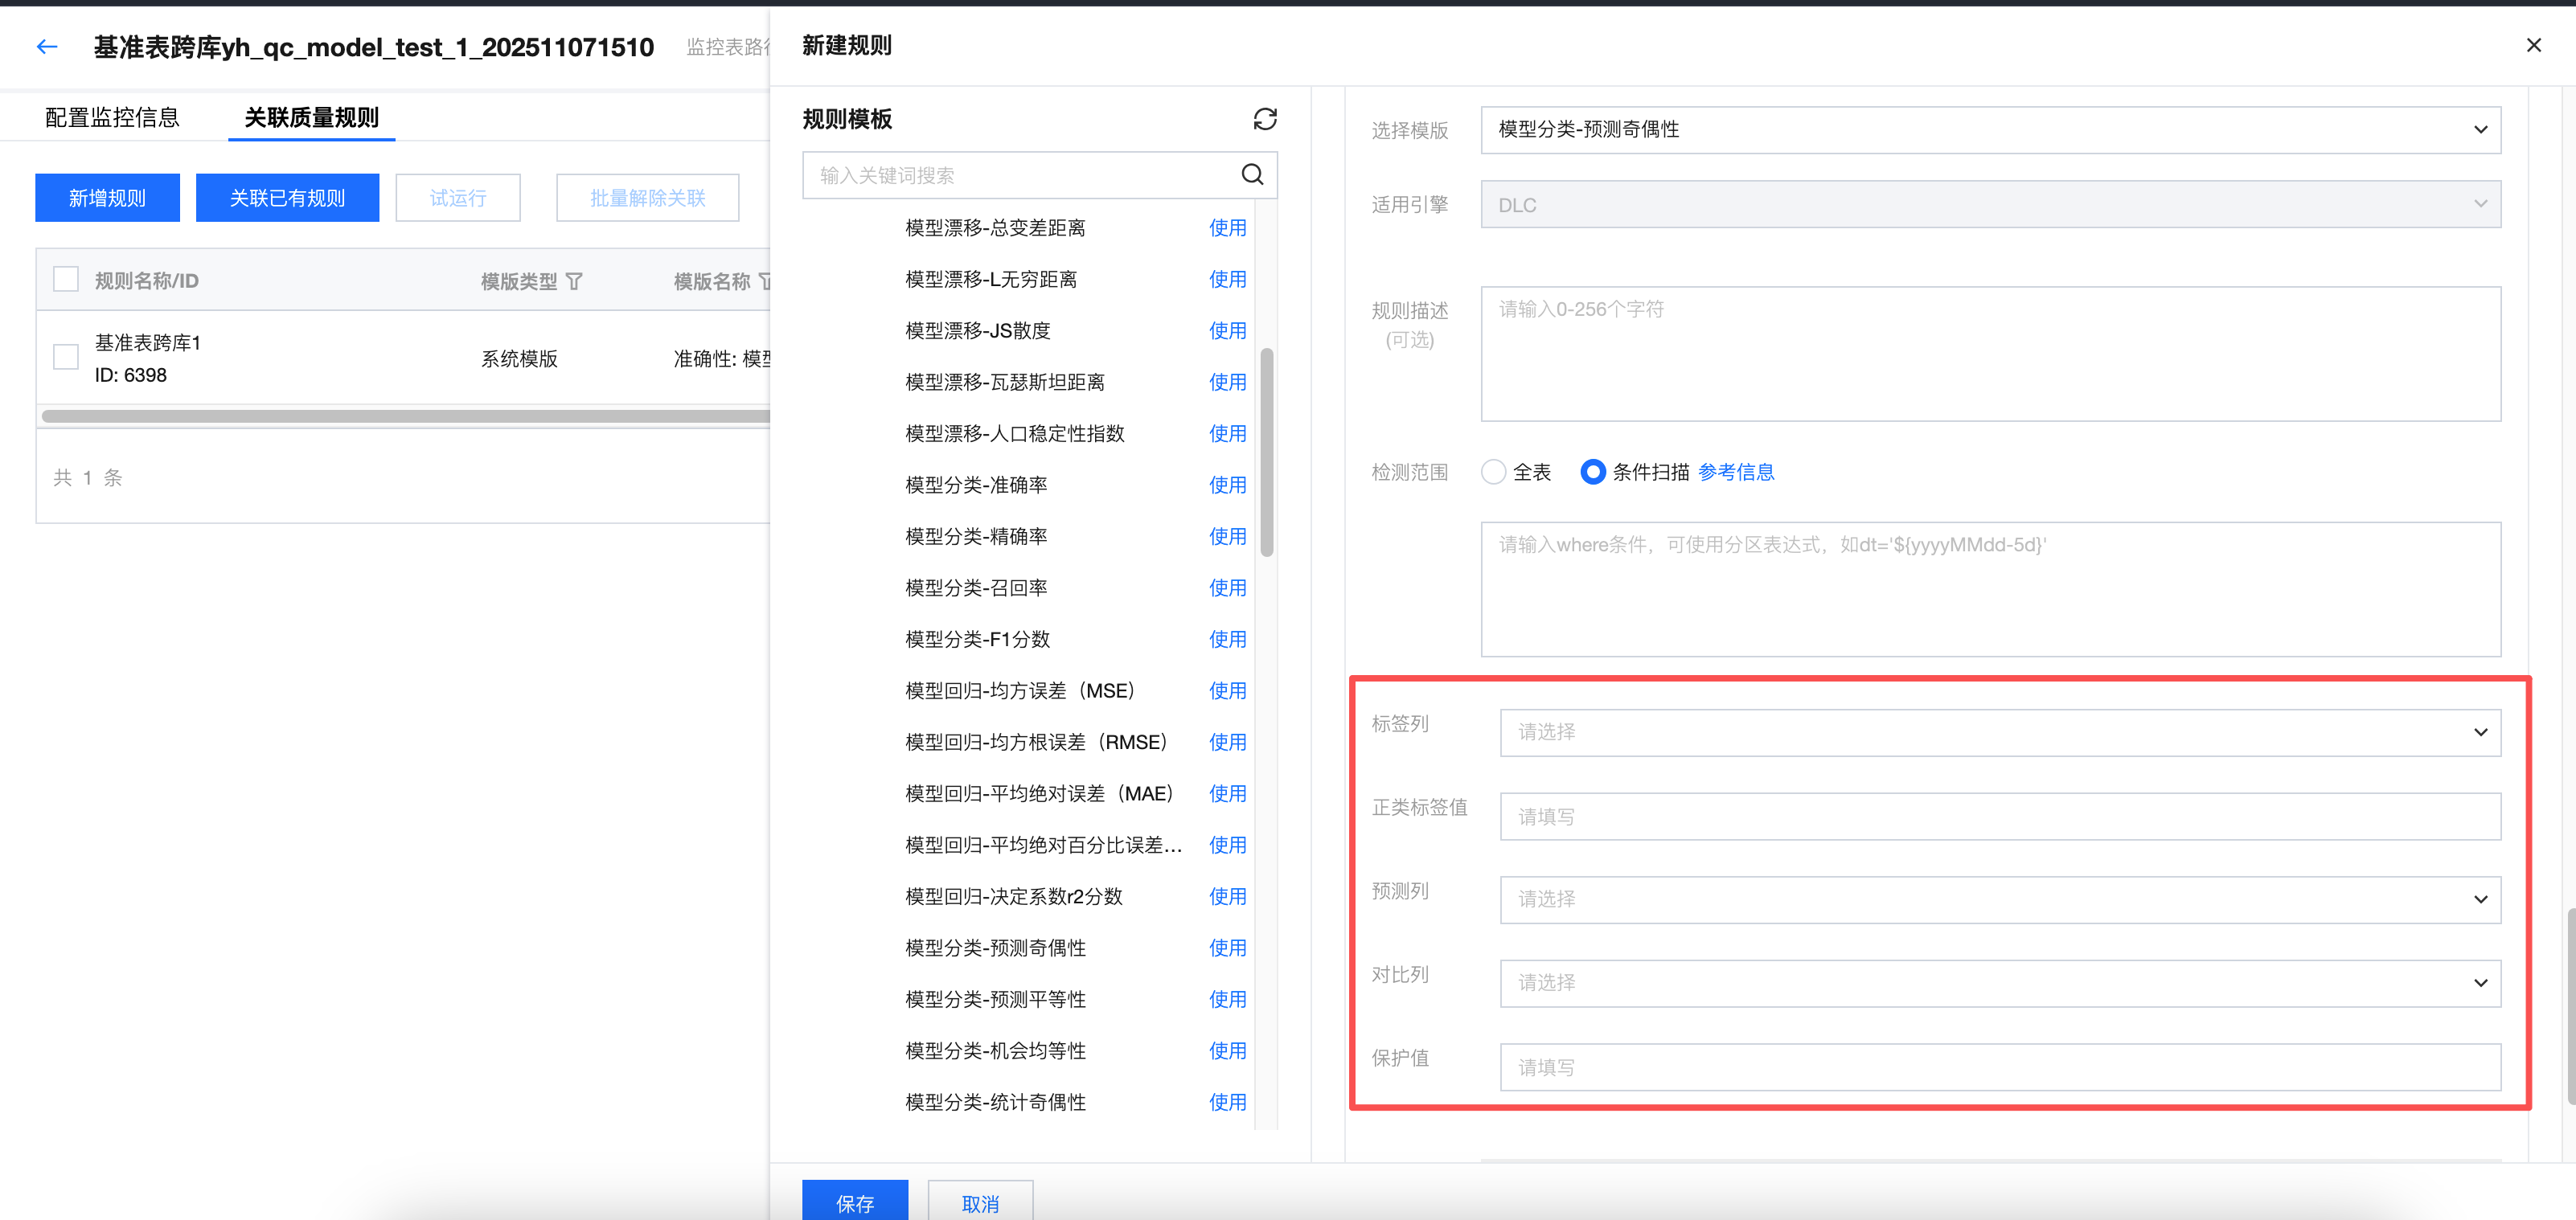This screenshot has height=1220, width=2576.
Task: Select the 全表 radio button
Action: pos(1493,472)
